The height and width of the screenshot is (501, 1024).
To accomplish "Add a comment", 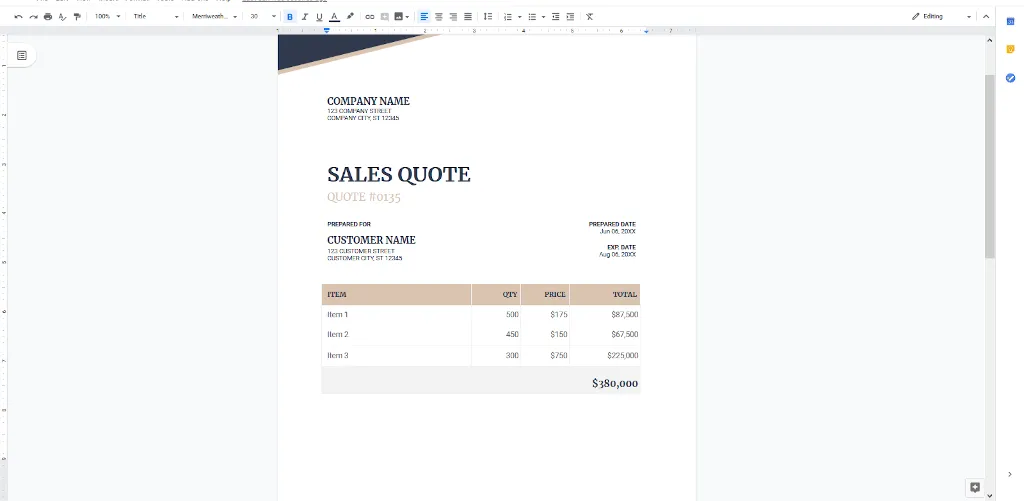I will coord(385,16).
